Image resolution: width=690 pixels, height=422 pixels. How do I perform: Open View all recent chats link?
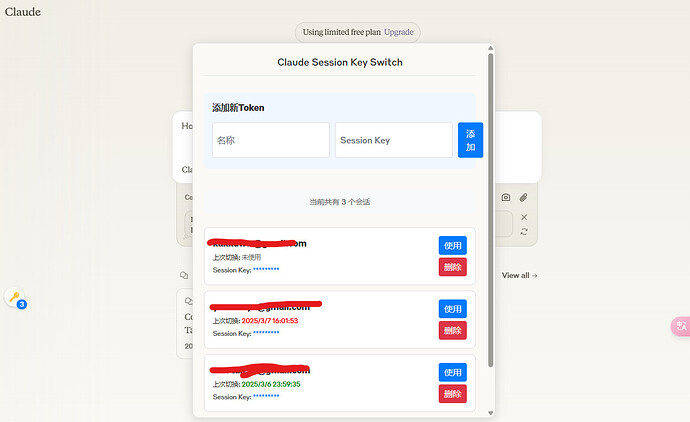[x=519, y=275]
